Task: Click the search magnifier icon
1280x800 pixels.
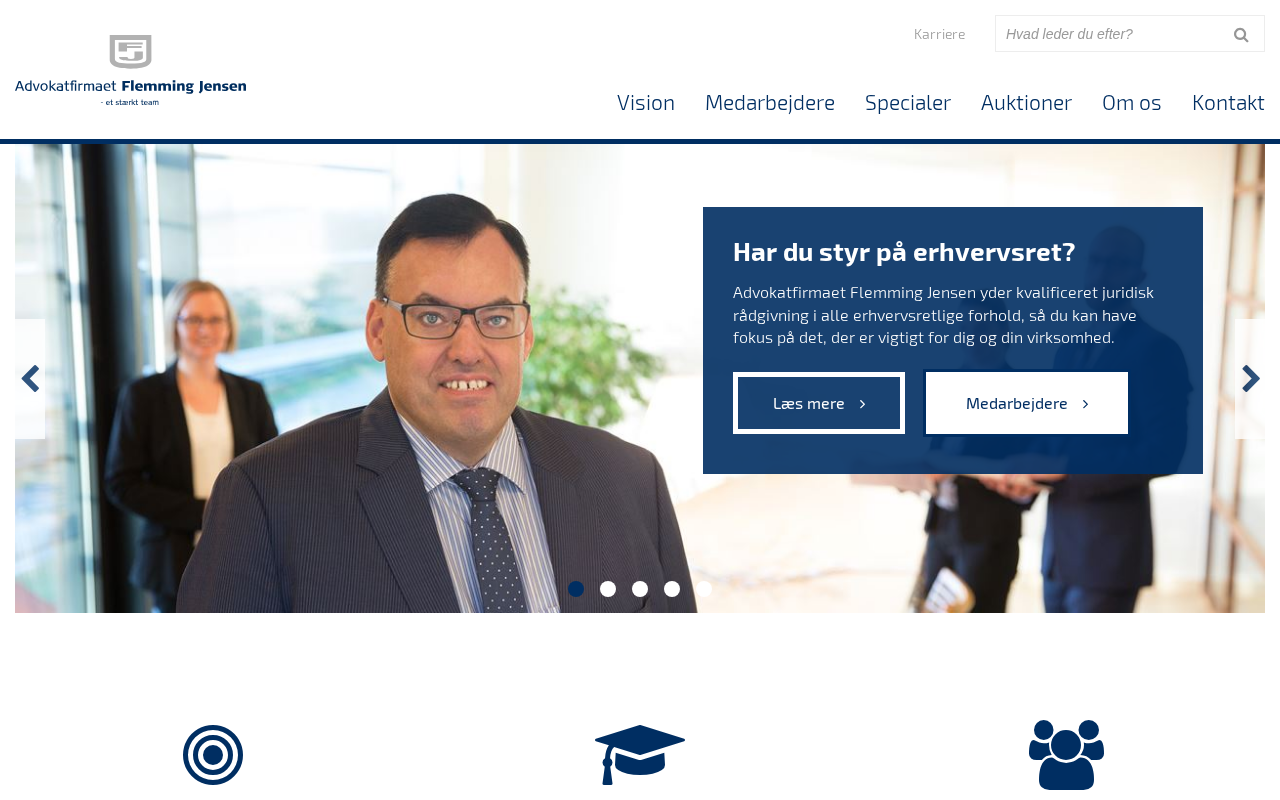Action: point(1241,34)
